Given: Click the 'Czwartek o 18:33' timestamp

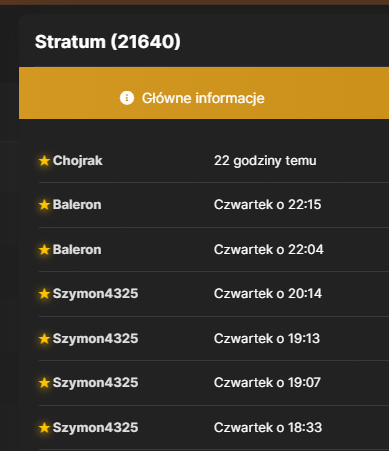Looking at the screenshot, I should [x=268, y=428].
